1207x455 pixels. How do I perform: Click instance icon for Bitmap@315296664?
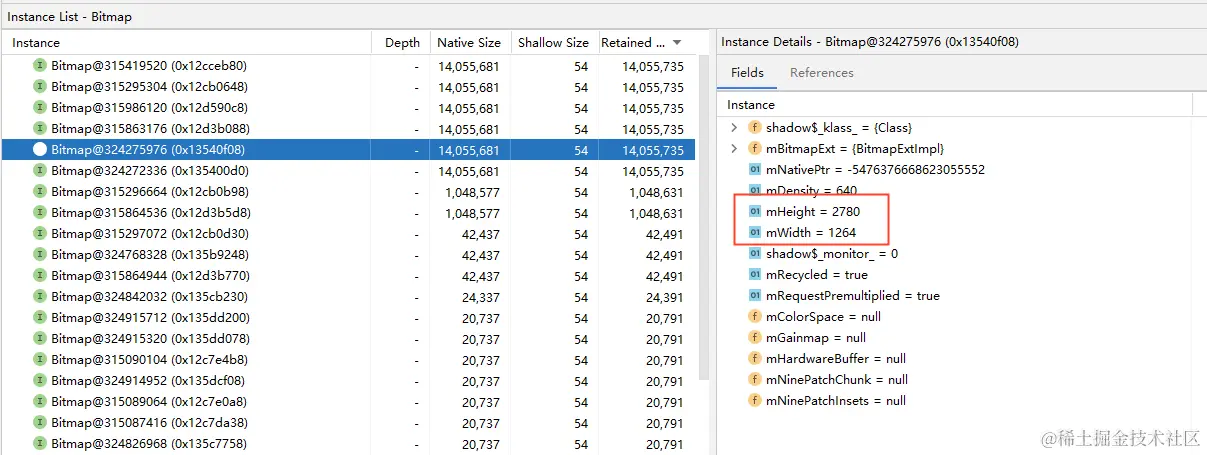click(x=40, y=192)
